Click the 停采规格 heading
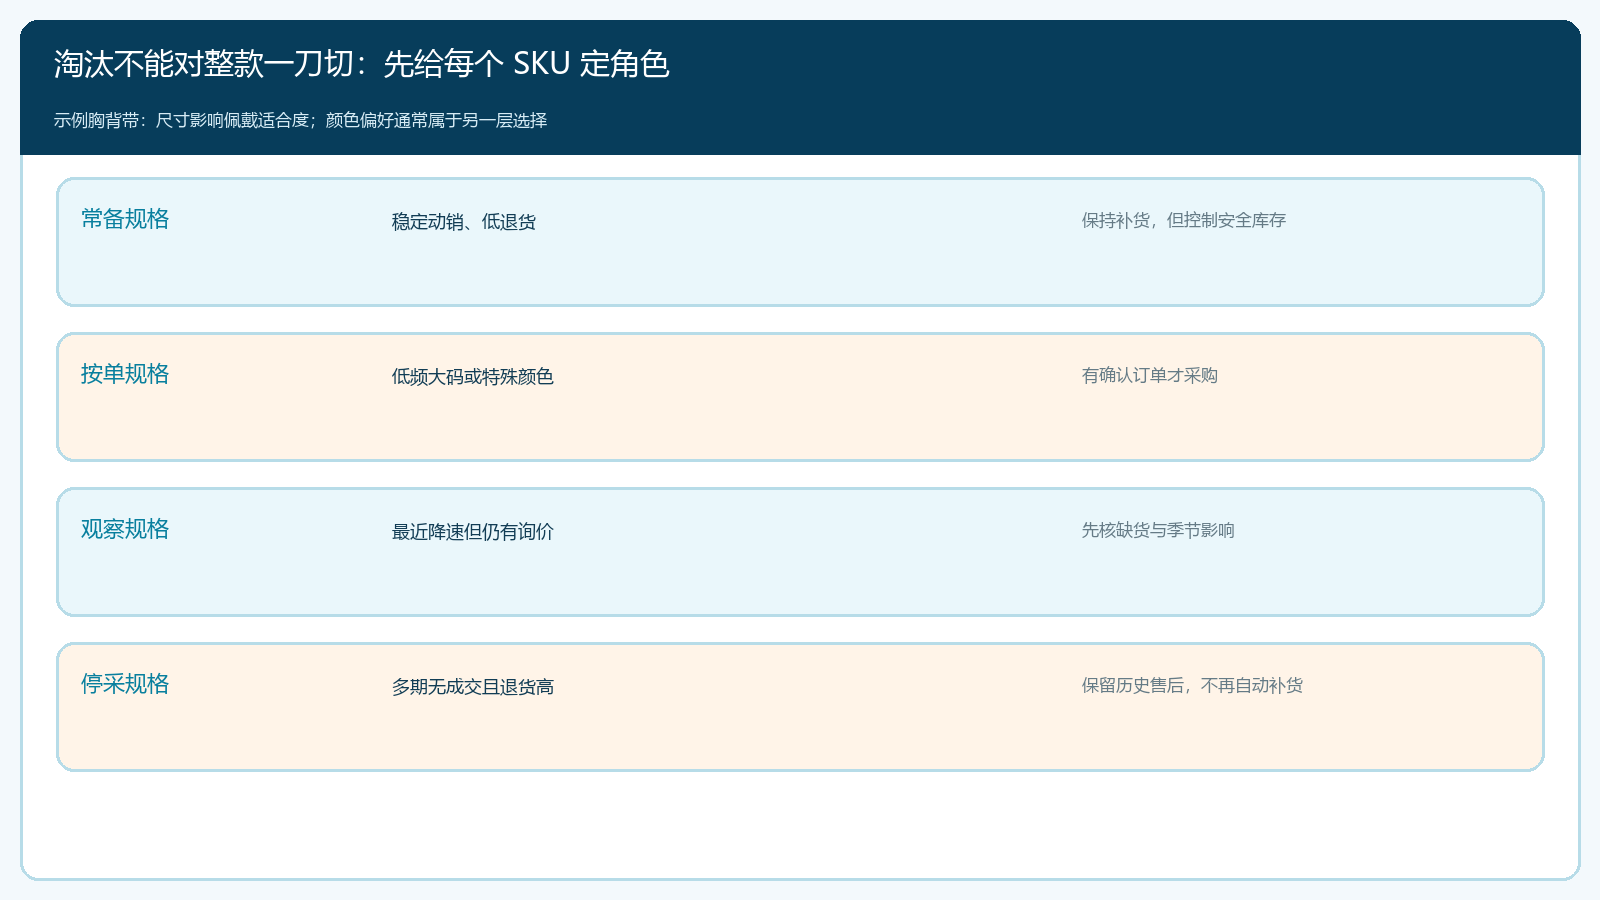1600x900 pixels. tap(125, 684)
